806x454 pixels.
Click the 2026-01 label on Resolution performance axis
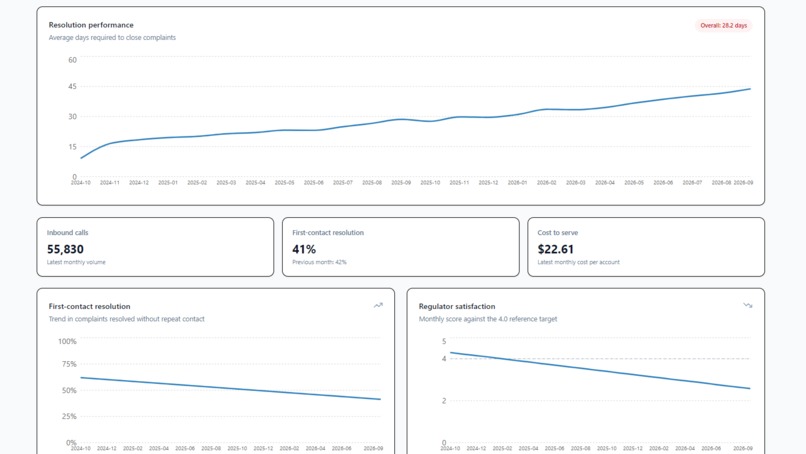pyautogui.click(x=517, y=183)
